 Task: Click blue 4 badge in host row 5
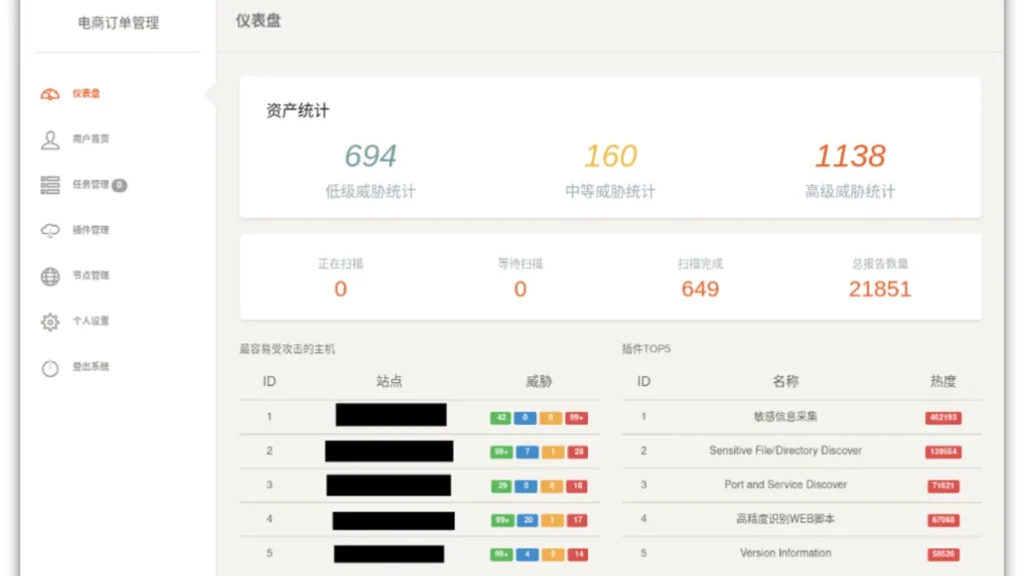[527, 554]
